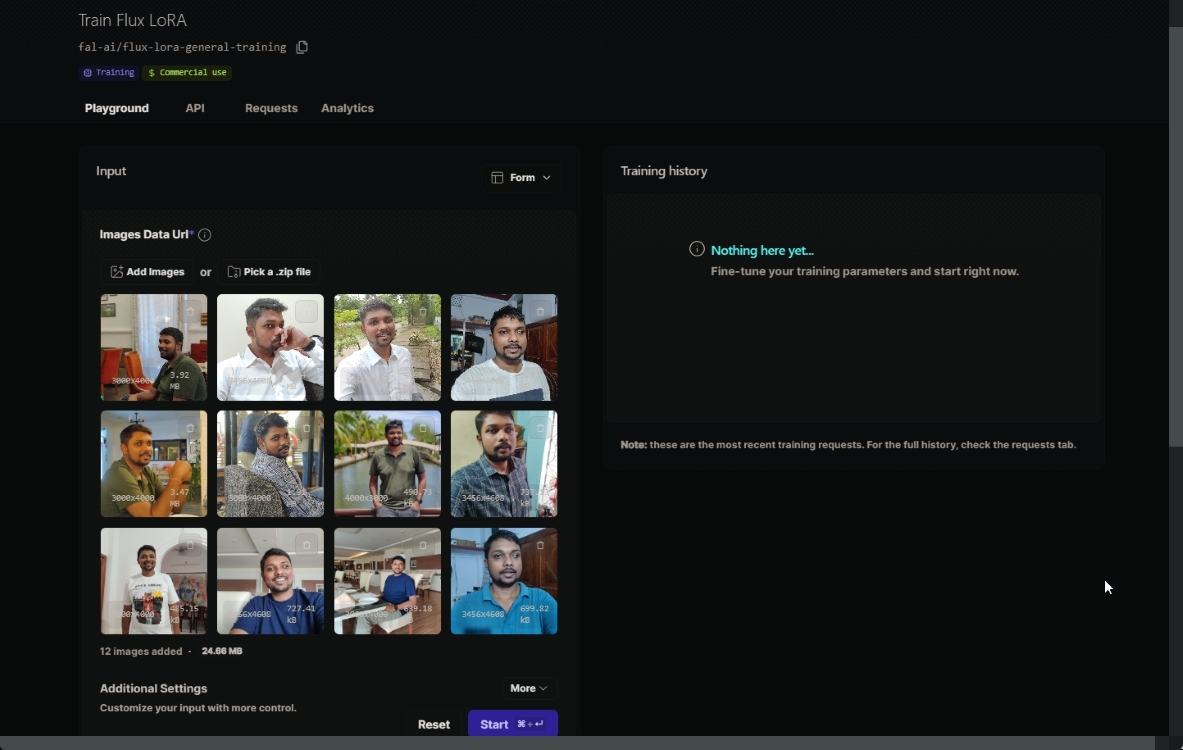
Task: Start the LoRA training
Action: [x=512, y=724]
